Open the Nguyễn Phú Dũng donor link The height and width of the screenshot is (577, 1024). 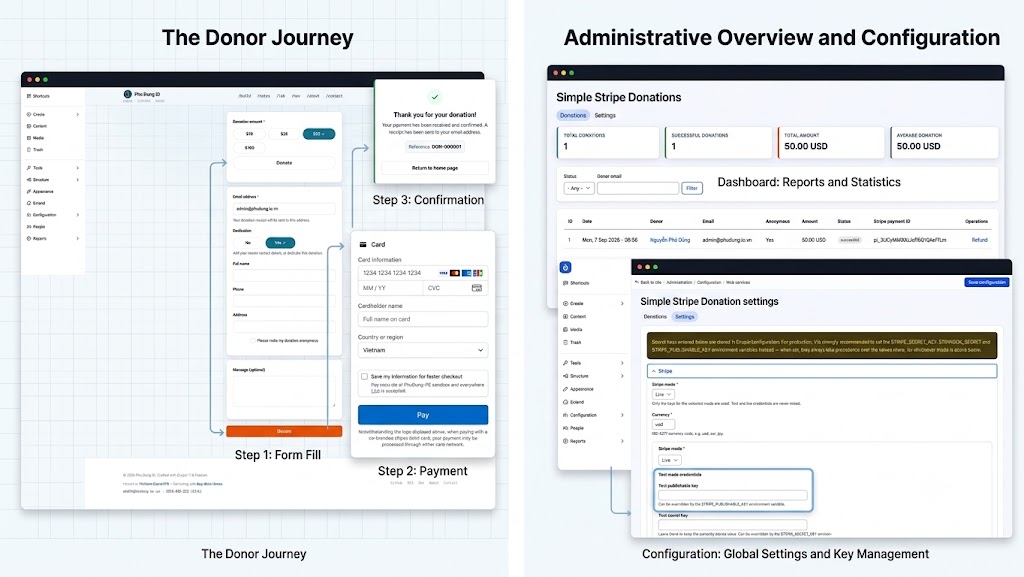(669, 240)
